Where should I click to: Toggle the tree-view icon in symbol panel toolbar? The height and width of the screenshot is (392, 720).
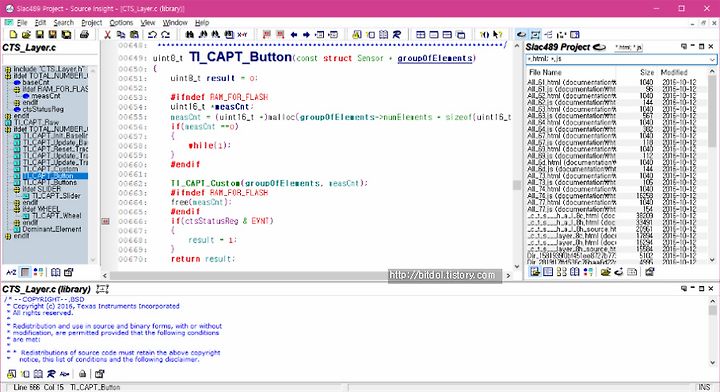pos(25,272)
